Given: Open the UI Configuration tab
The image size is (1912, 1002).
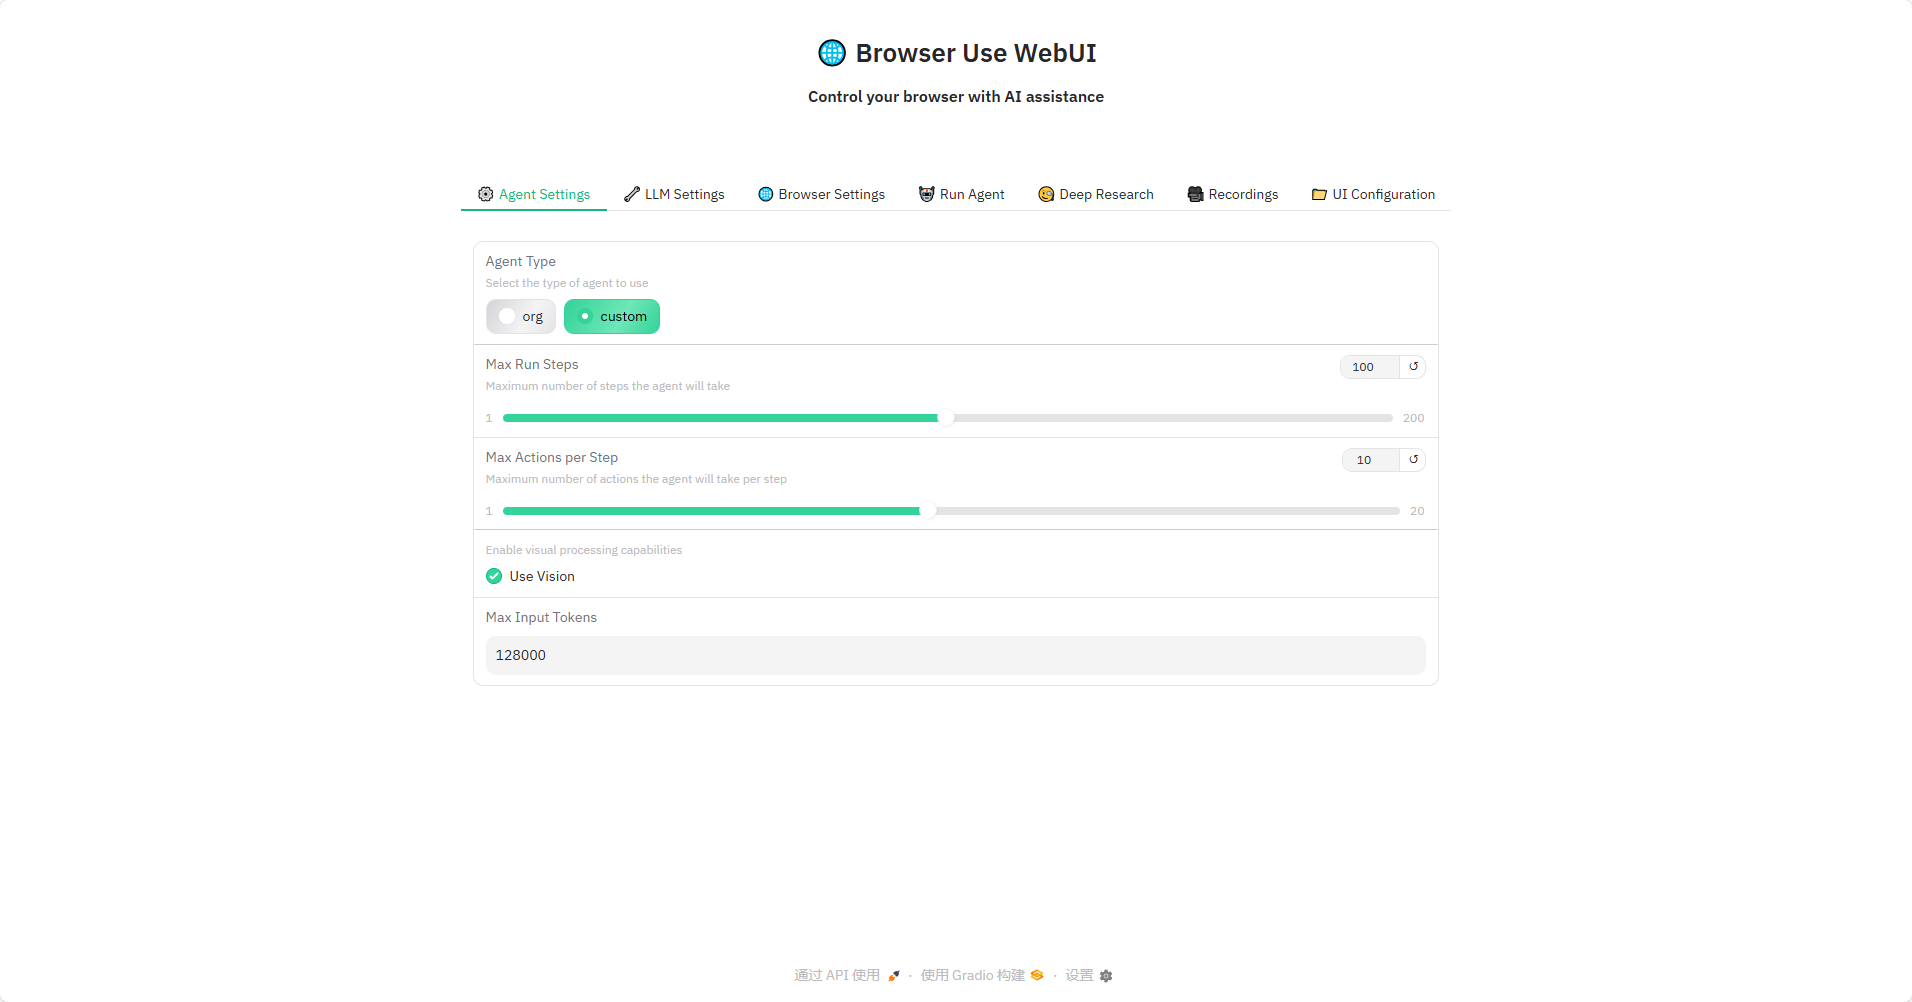Looking at the screenshot, I should click(x=1373, y=194).
